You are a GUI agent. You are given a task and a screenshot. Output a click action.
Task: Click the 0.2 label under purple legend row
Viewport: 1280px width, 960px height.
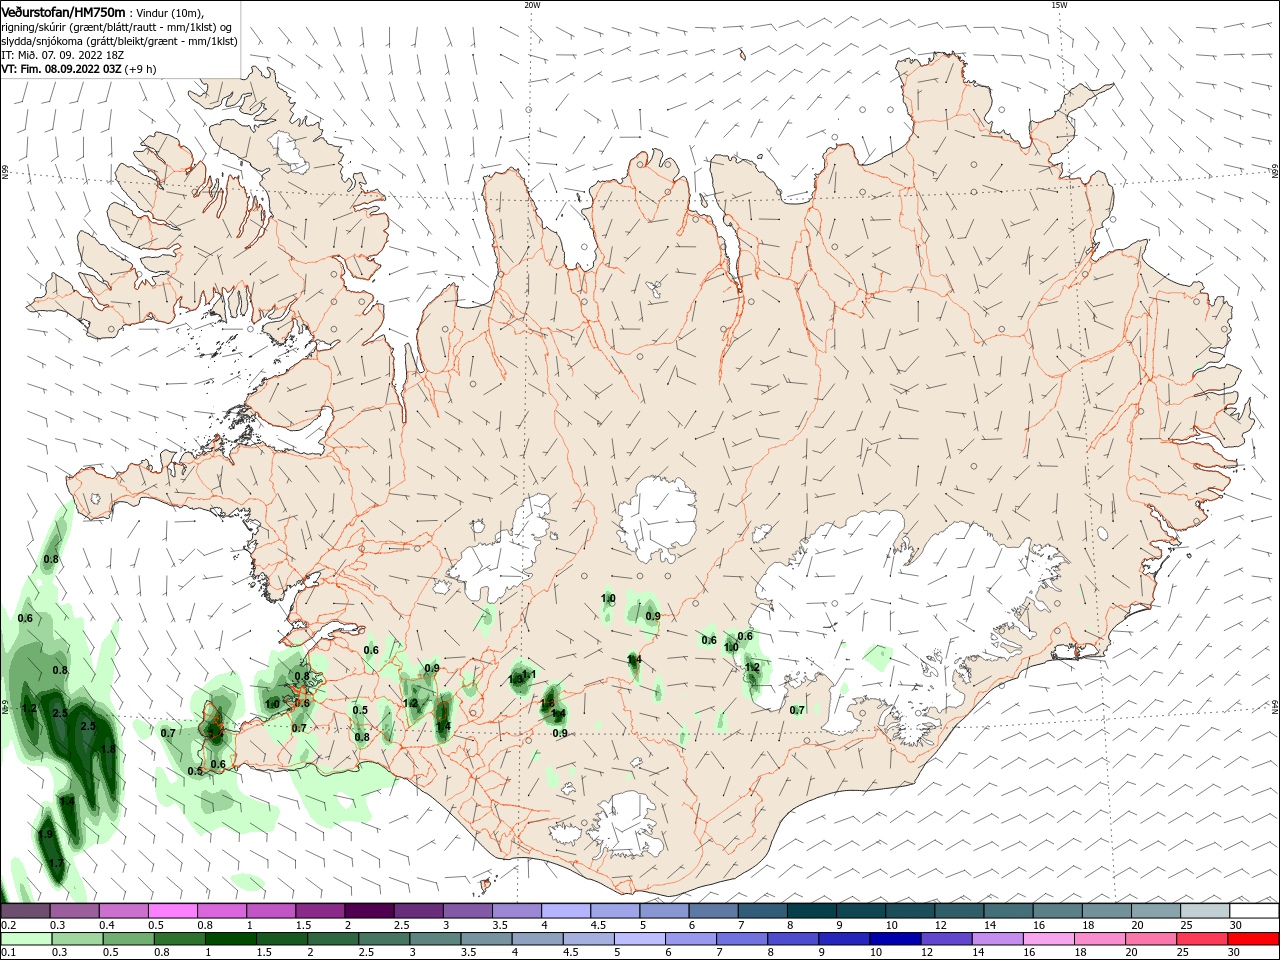coord(8,925)
